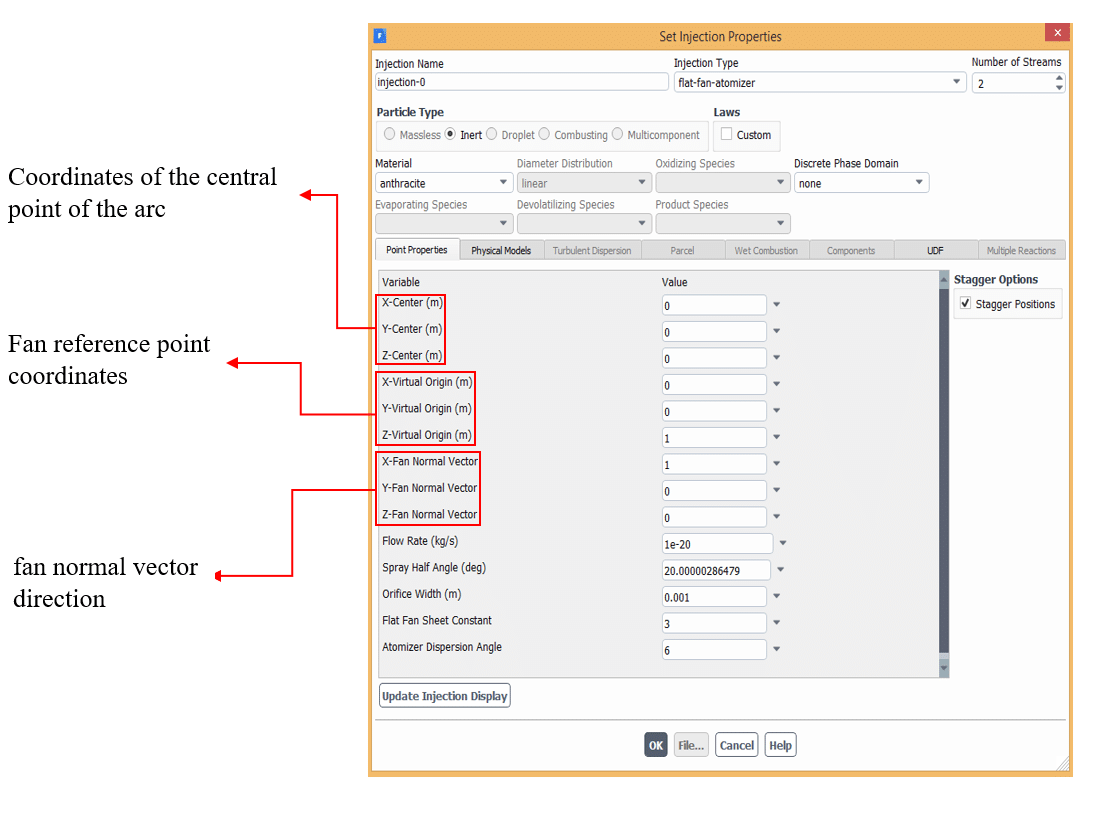Open the small arrow beside Flow Rate value

tap(783, 544)
